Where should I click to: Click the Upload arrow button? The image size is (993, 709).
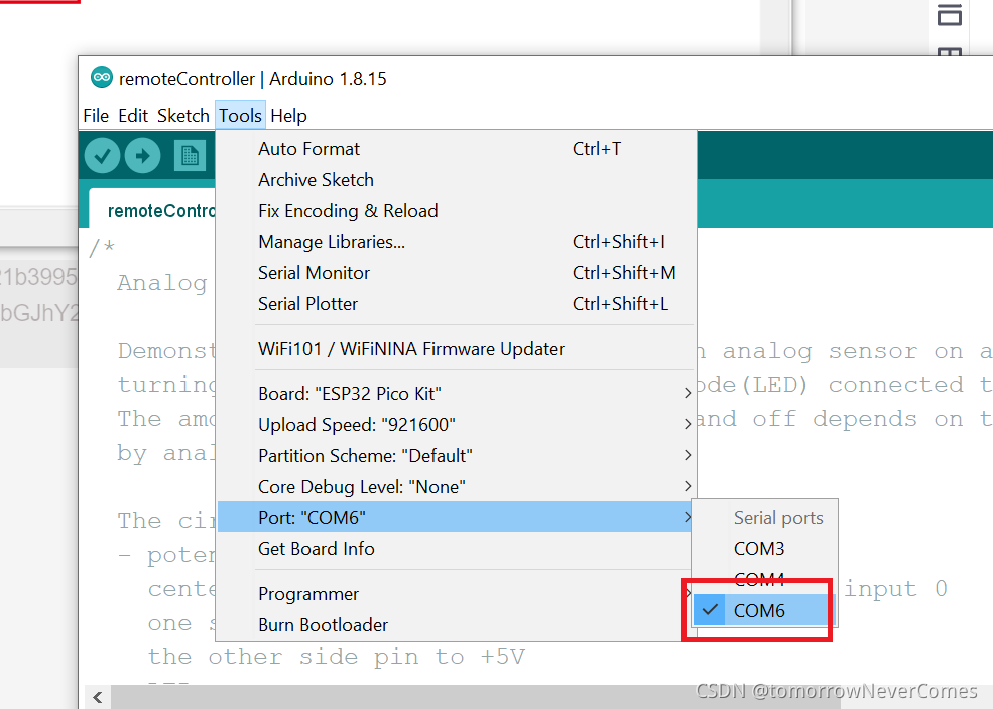pos(142,155)
